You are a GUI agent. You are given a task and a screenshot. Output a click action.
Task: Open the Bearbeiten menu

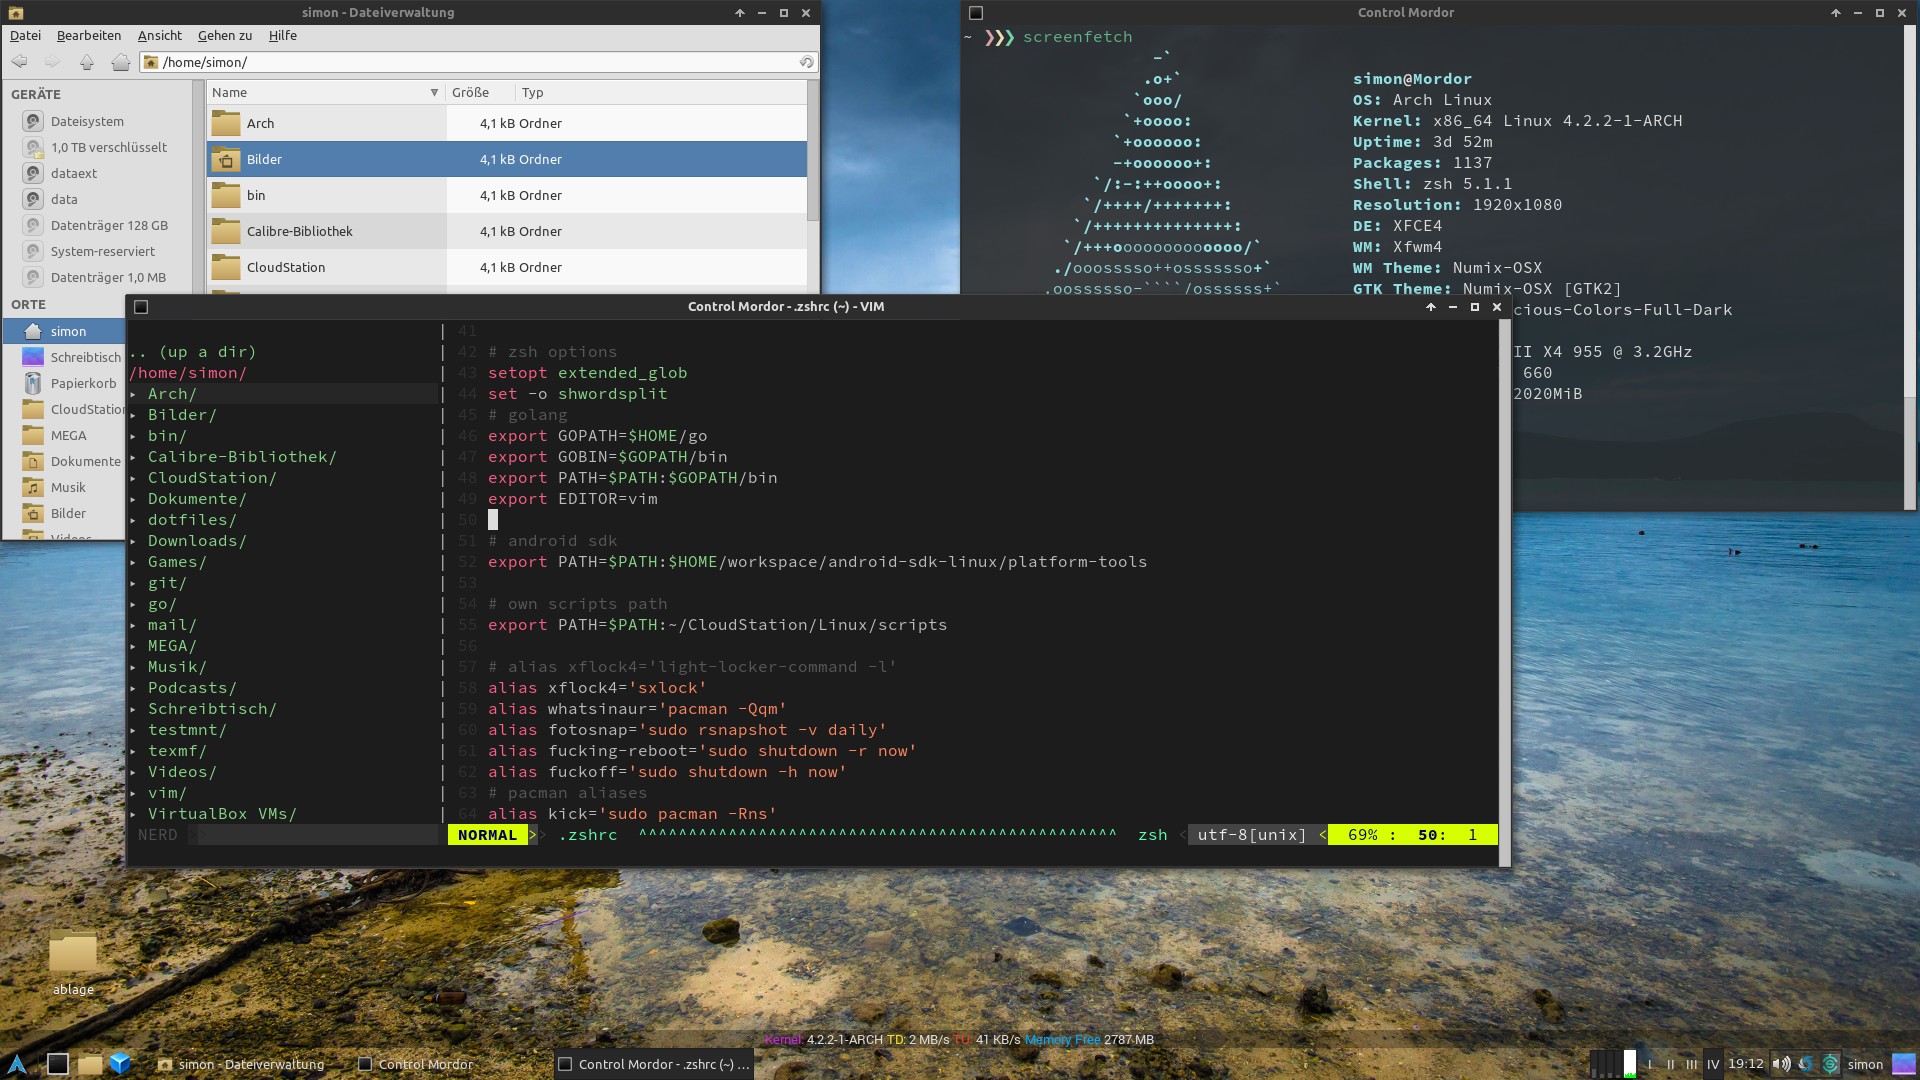point(89,35)
